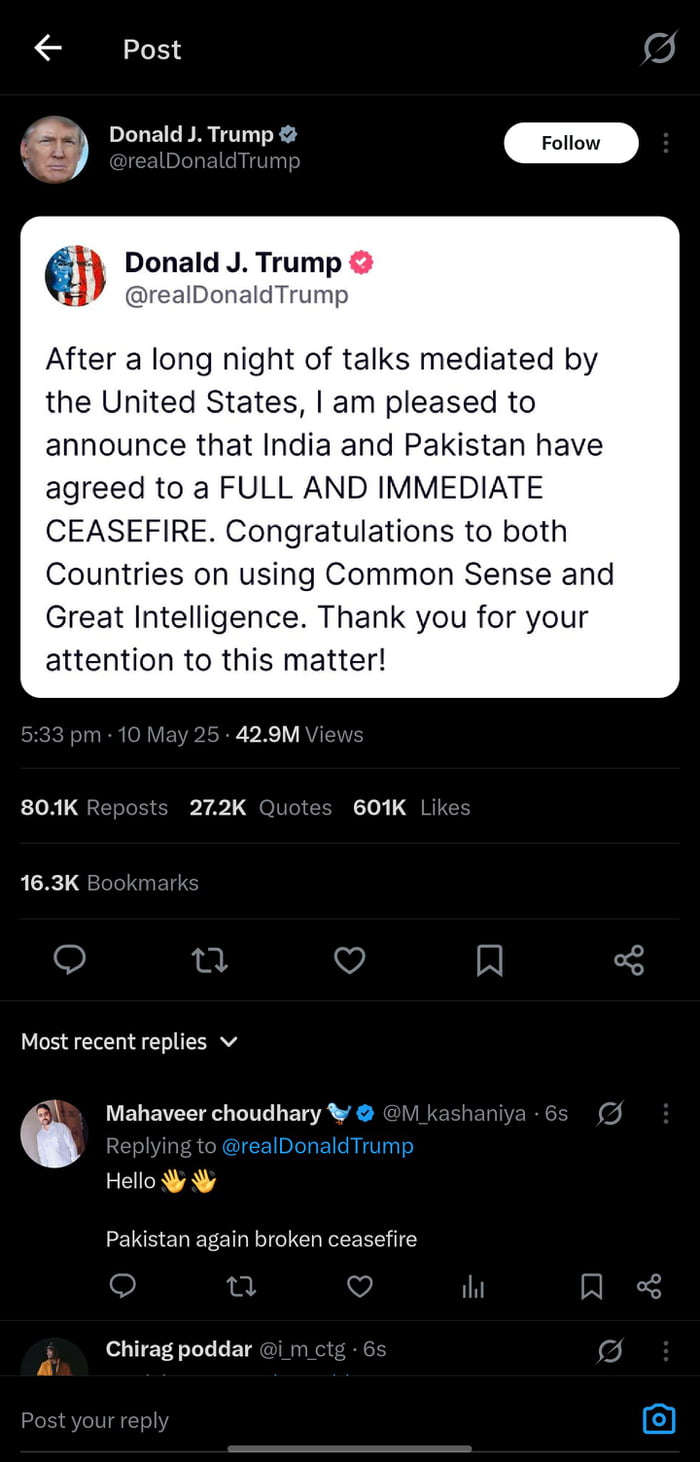
Task: Like Mahaveer choudhary's reply
Action: tap(359, 1287)
